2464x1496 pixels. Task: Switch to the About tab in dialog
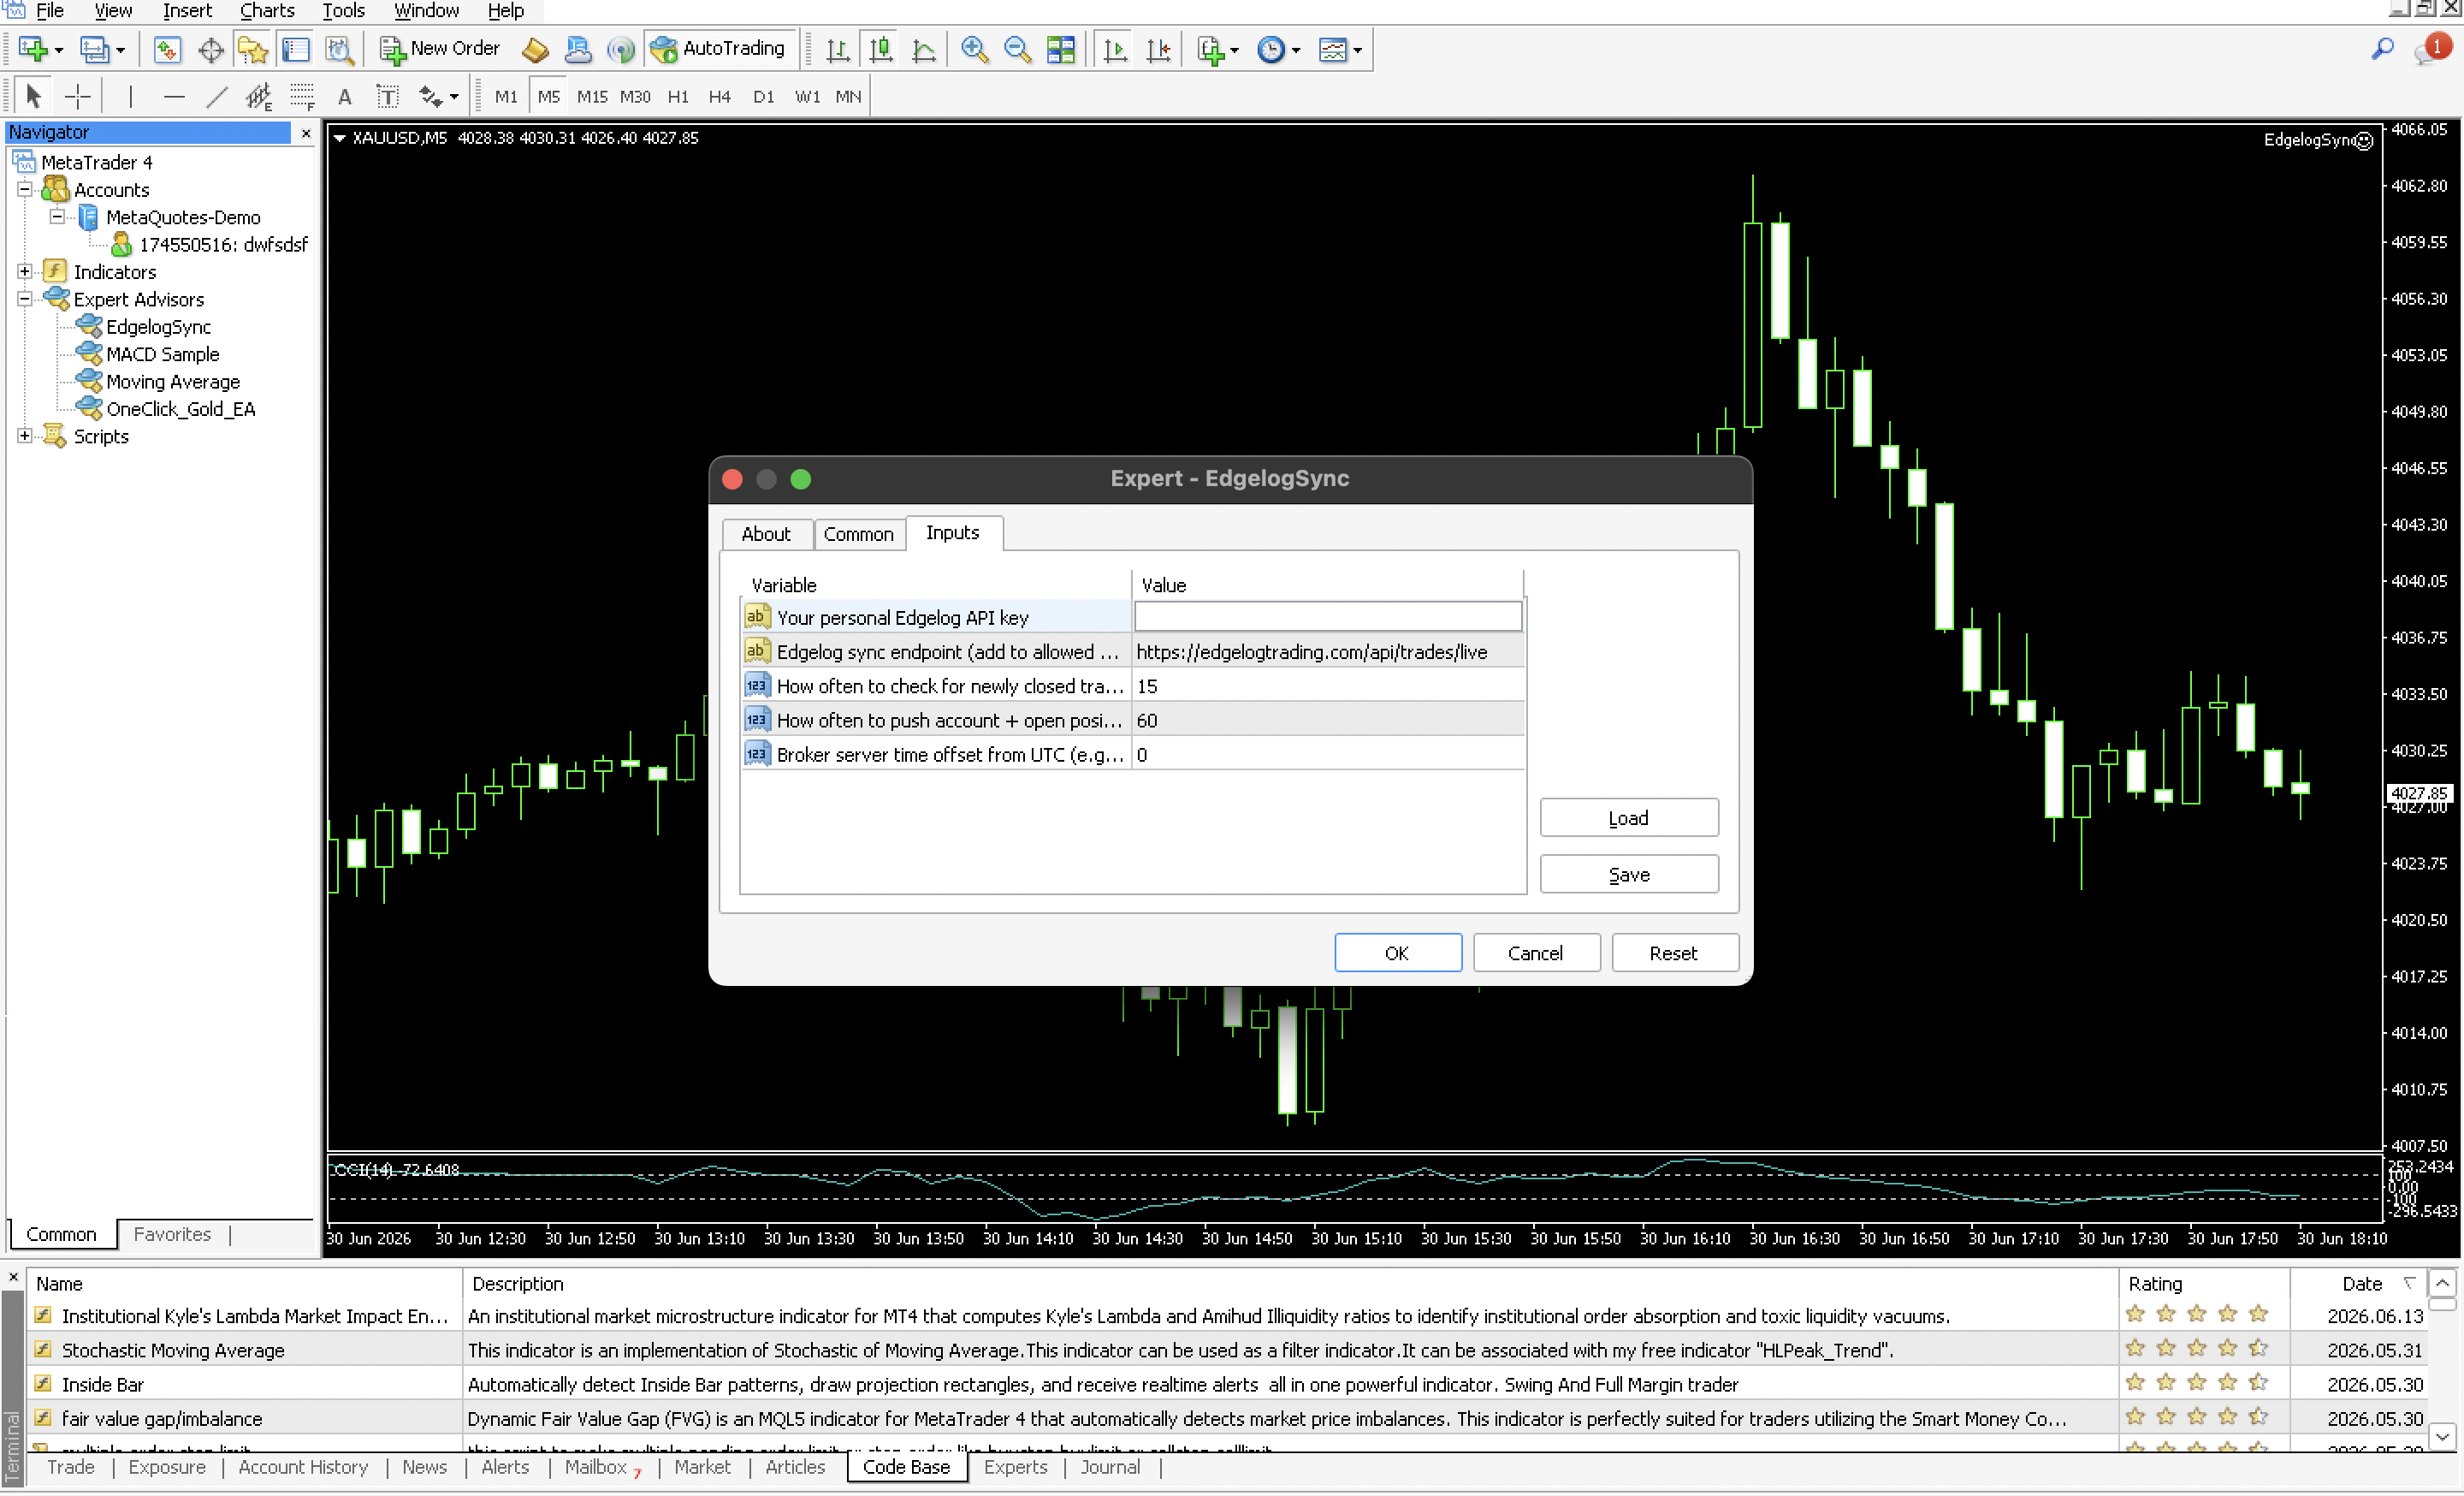coord(766,534)
